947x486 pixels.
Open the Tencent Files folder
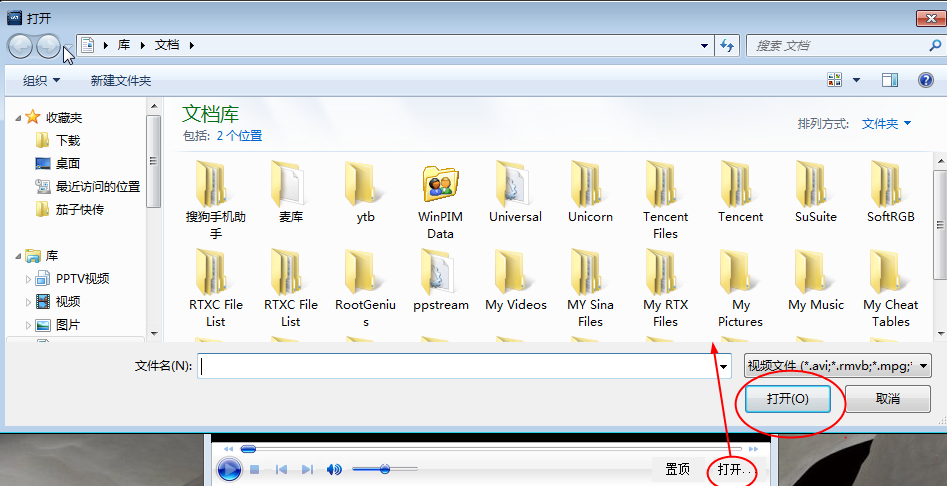[665, 200]
